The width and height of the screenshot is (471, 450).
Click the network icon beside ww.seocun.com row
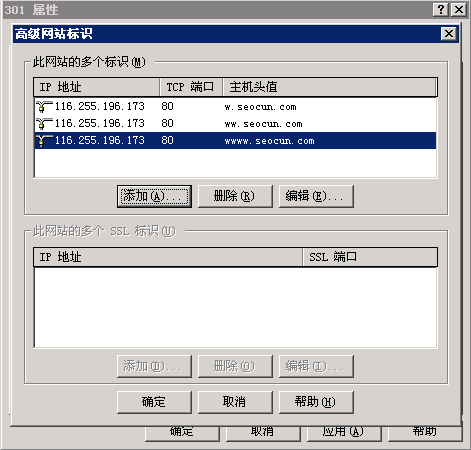pyautogui.click(x=44, y=124)
